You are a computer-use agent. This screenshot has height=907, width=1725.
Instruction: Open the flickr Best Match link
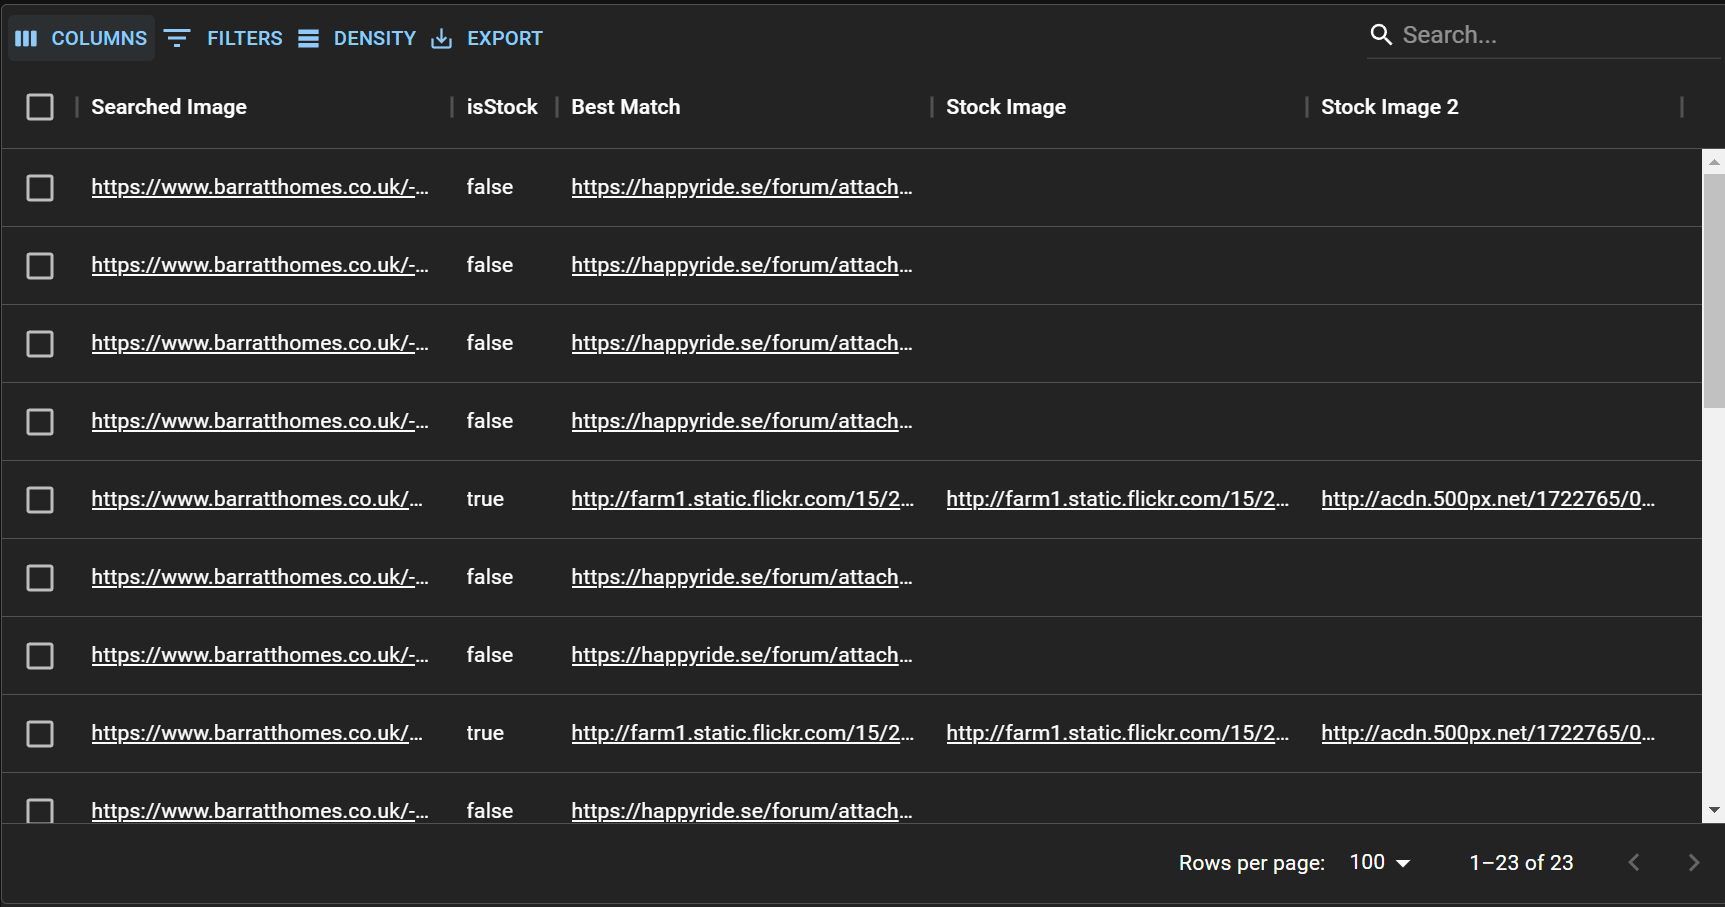[742, 499]
